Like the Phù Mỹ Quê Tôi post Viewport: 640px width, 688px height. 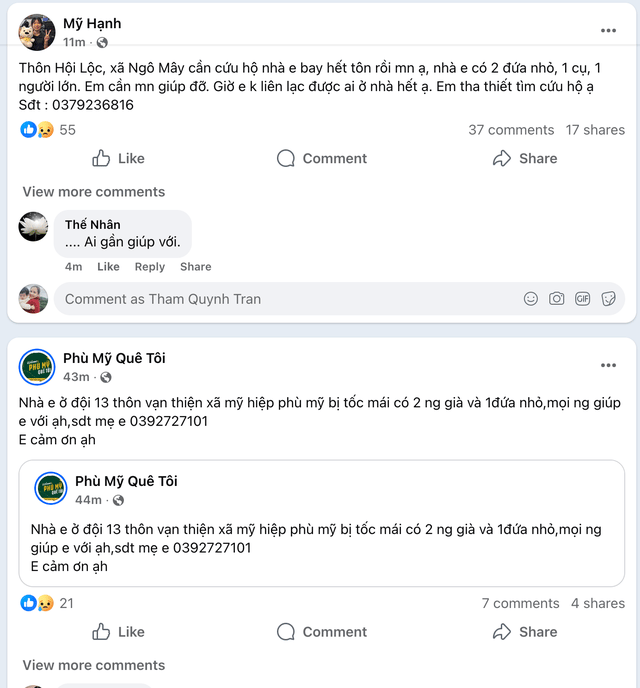[118, 632]
